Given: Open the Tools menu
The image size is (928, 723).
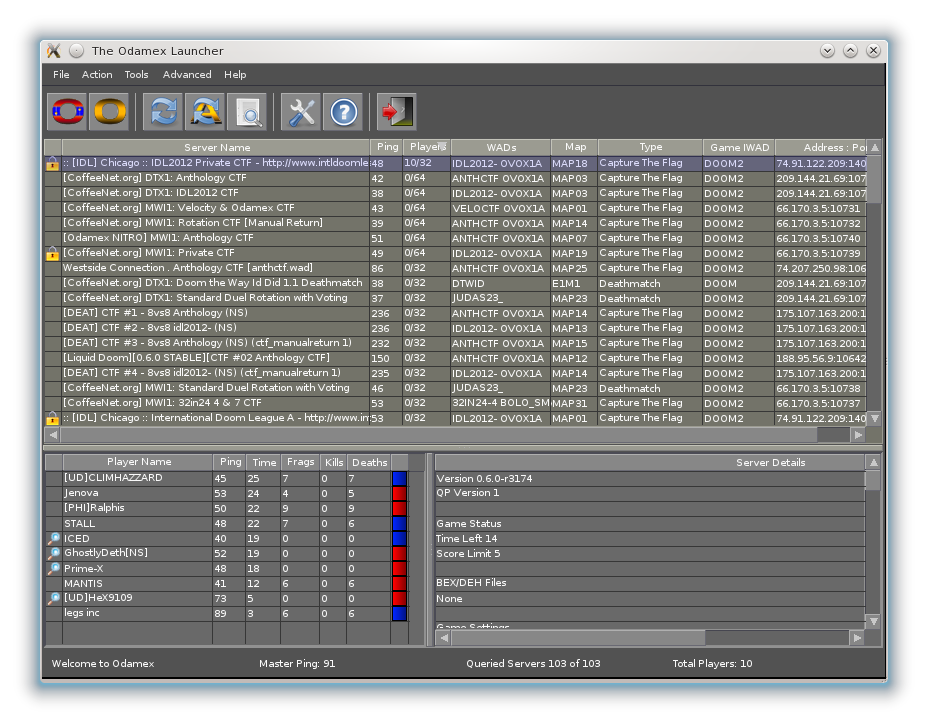Looking at the screenshot, I should [136, 75].
